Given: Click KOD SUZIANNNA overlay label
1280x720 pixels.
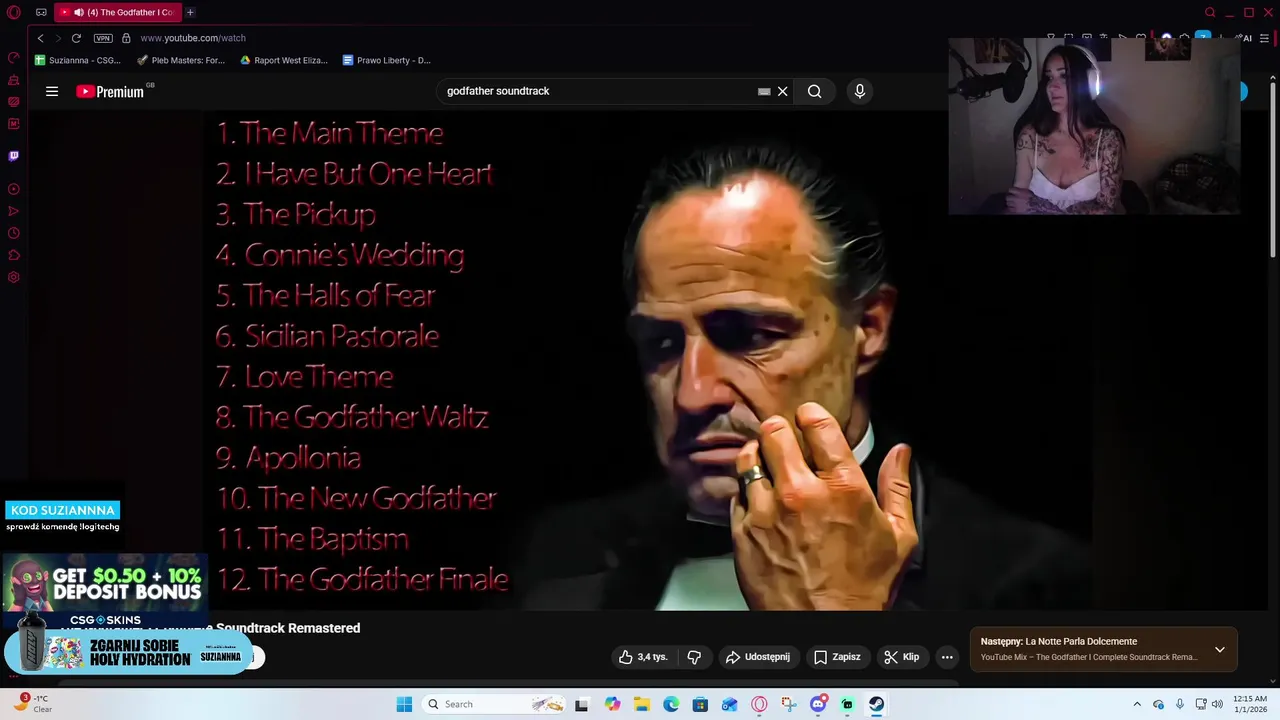Looking at the screenshot, I should point(62,510).
